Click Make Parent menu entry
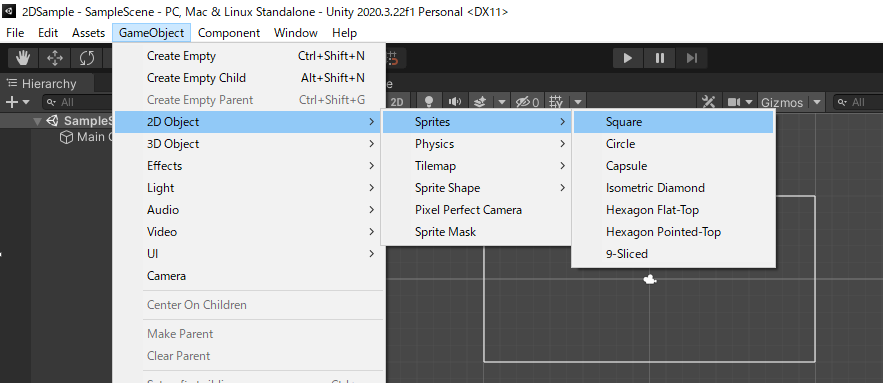This screenshot has width=883, height=383. click(249, 333)
